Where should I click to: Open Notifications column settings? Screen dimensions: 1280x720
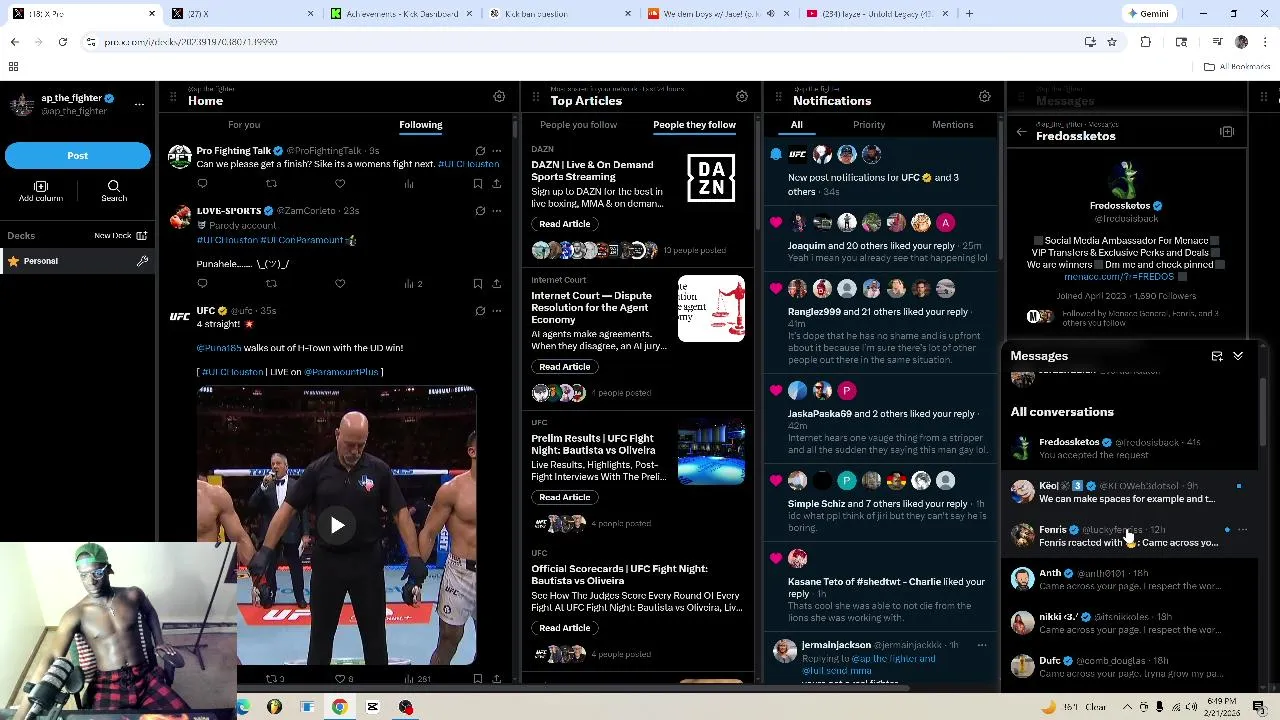985,96
